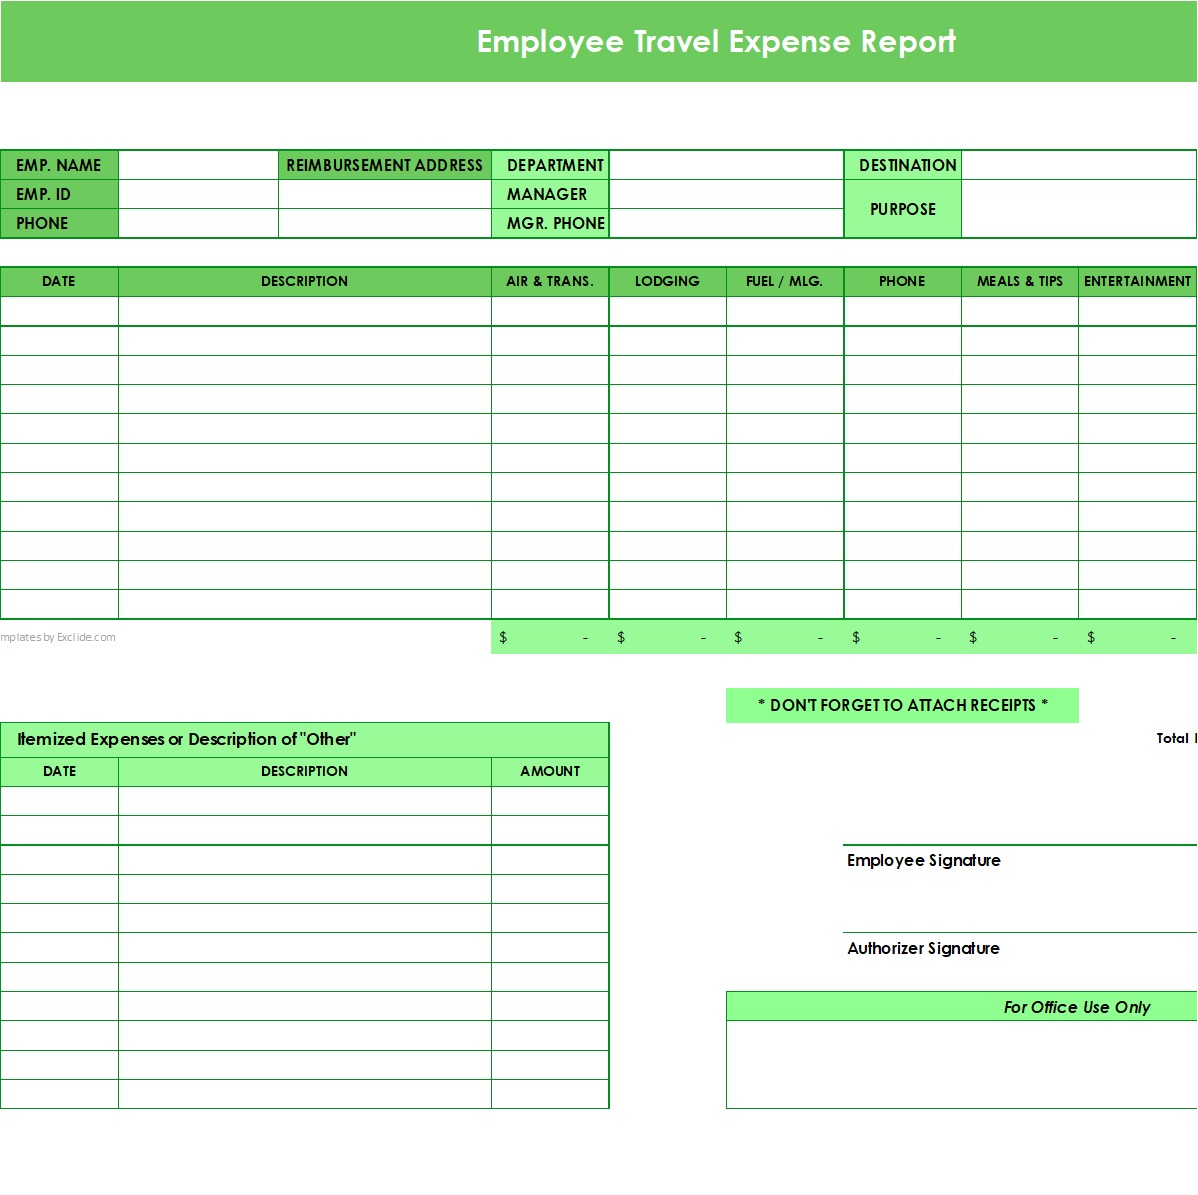1198x1195 pixels.
Task: Click the 'FUEL / MLG.' column header
Action: pos(785,281)
